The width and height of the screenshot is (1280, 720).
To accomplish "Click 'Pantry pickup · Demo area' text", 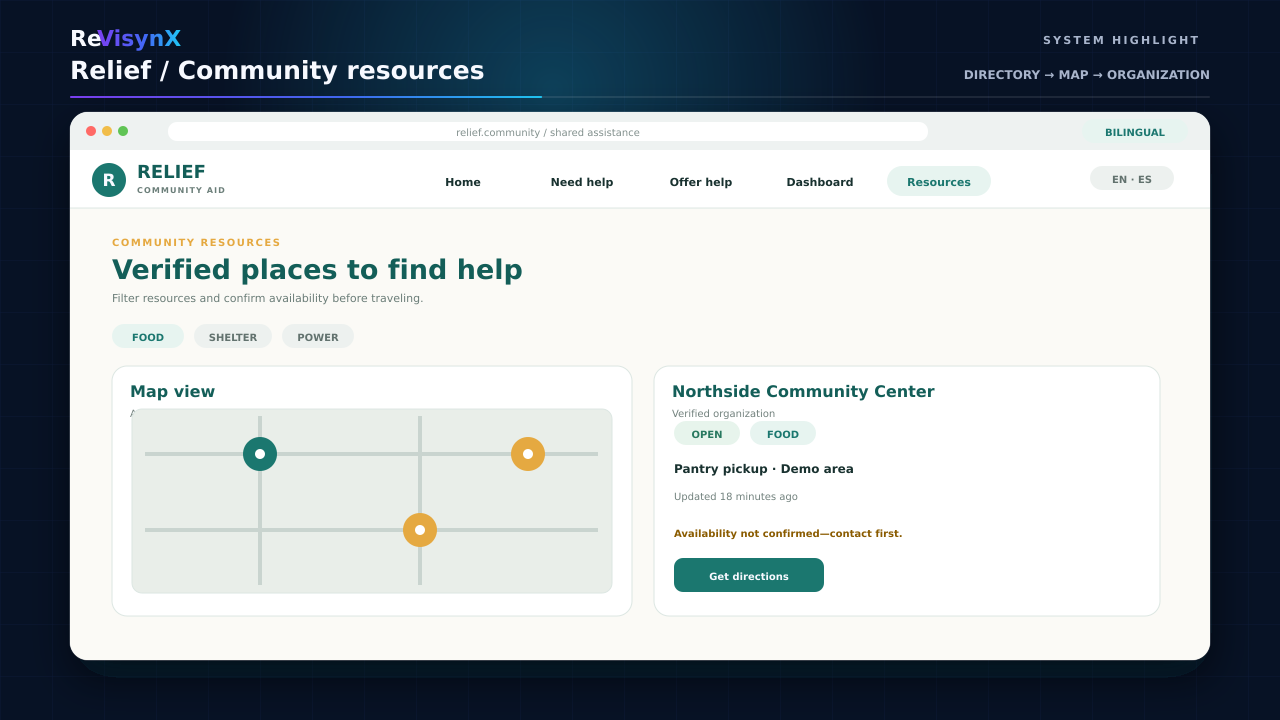I will pos(764,469).
